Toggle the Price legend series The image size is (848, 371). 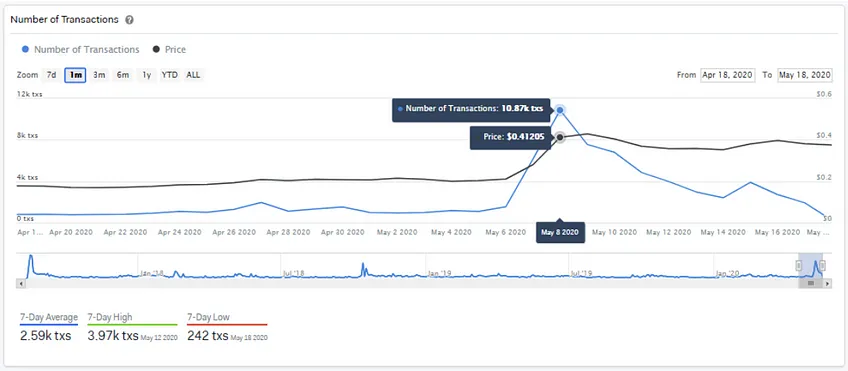coord(169,49)
